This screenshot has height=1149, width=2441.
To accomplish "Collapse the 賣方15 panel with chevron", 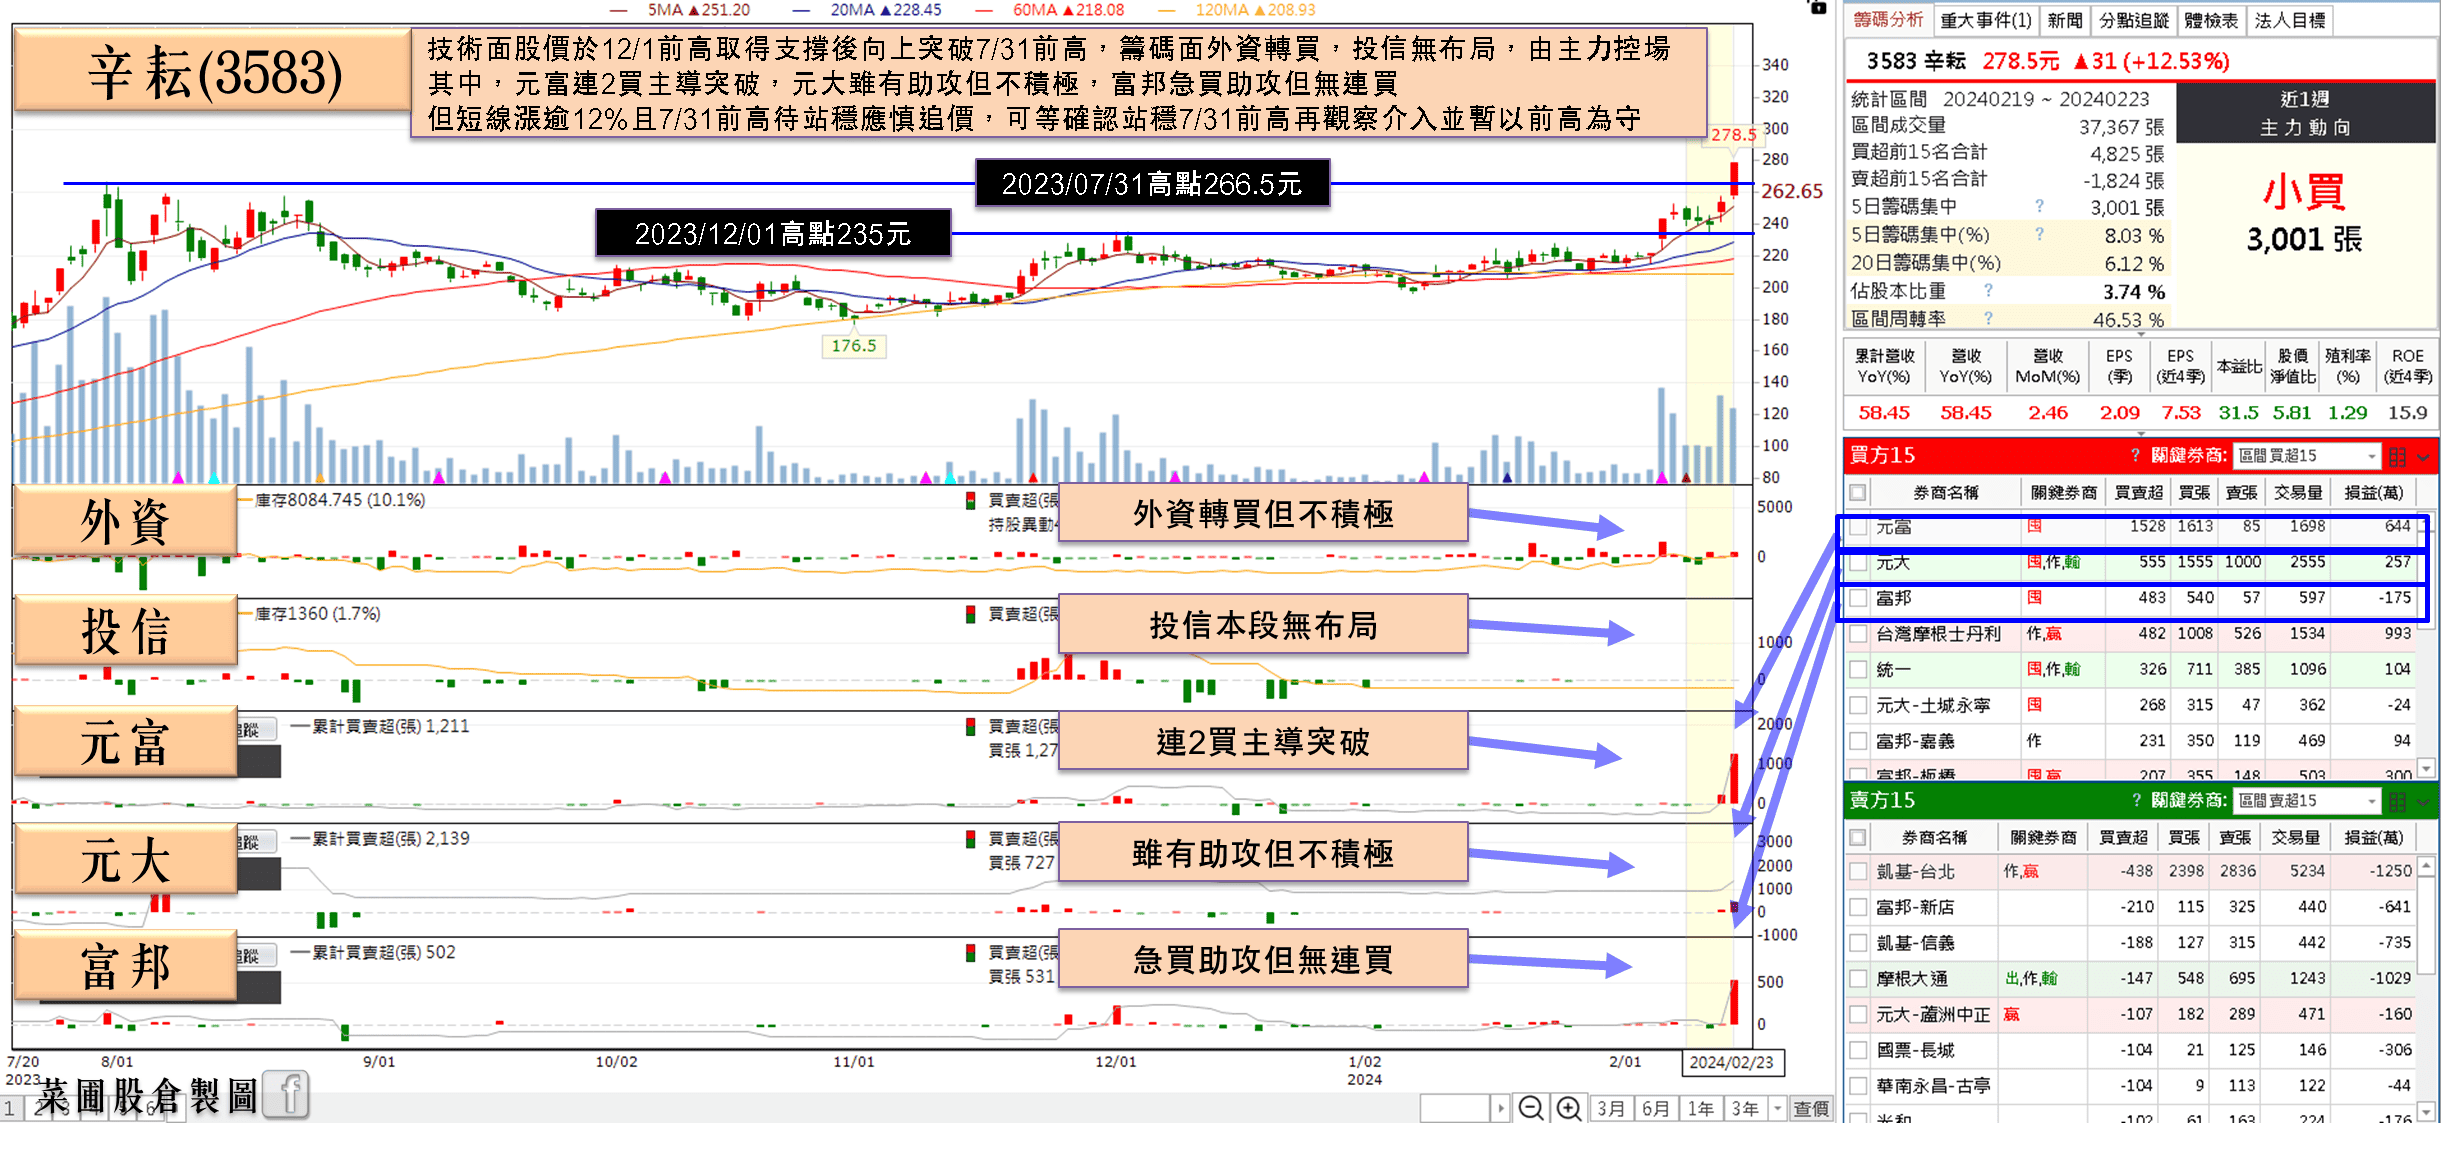I will point(2423,802).
